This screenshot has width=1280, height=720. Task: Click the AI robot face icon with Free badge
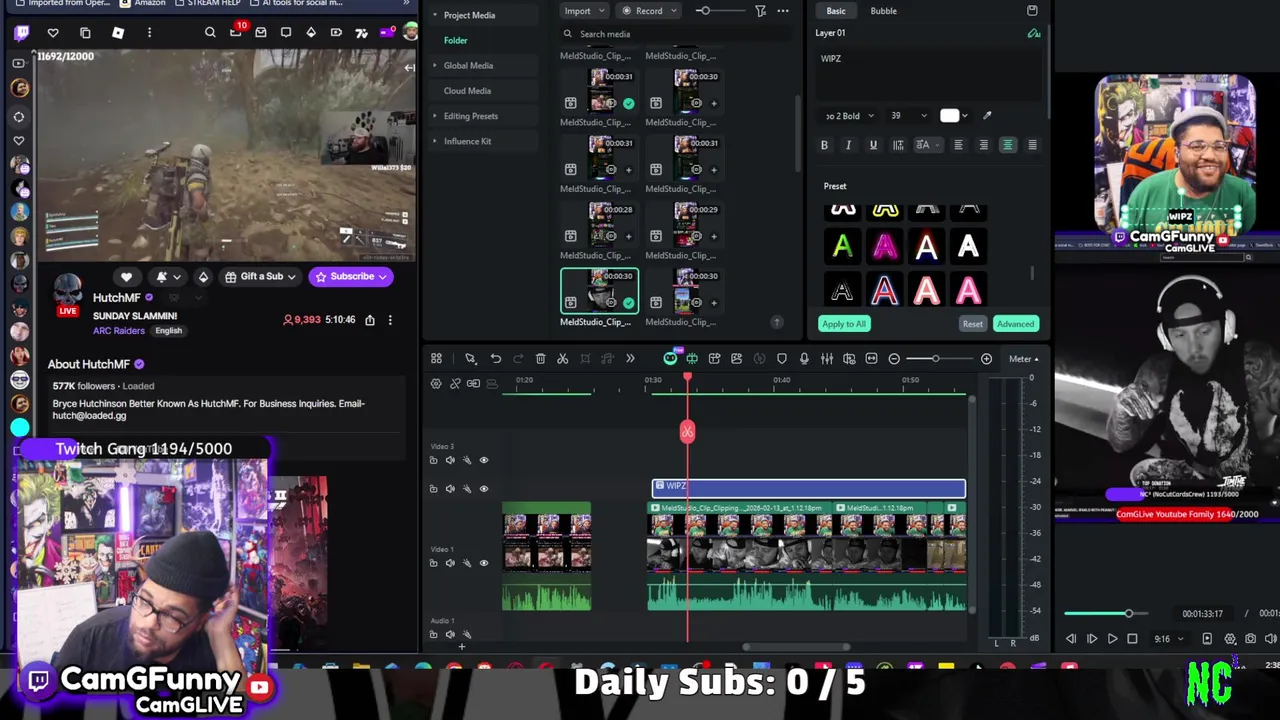pyautogui.click(x=670, y=358)
